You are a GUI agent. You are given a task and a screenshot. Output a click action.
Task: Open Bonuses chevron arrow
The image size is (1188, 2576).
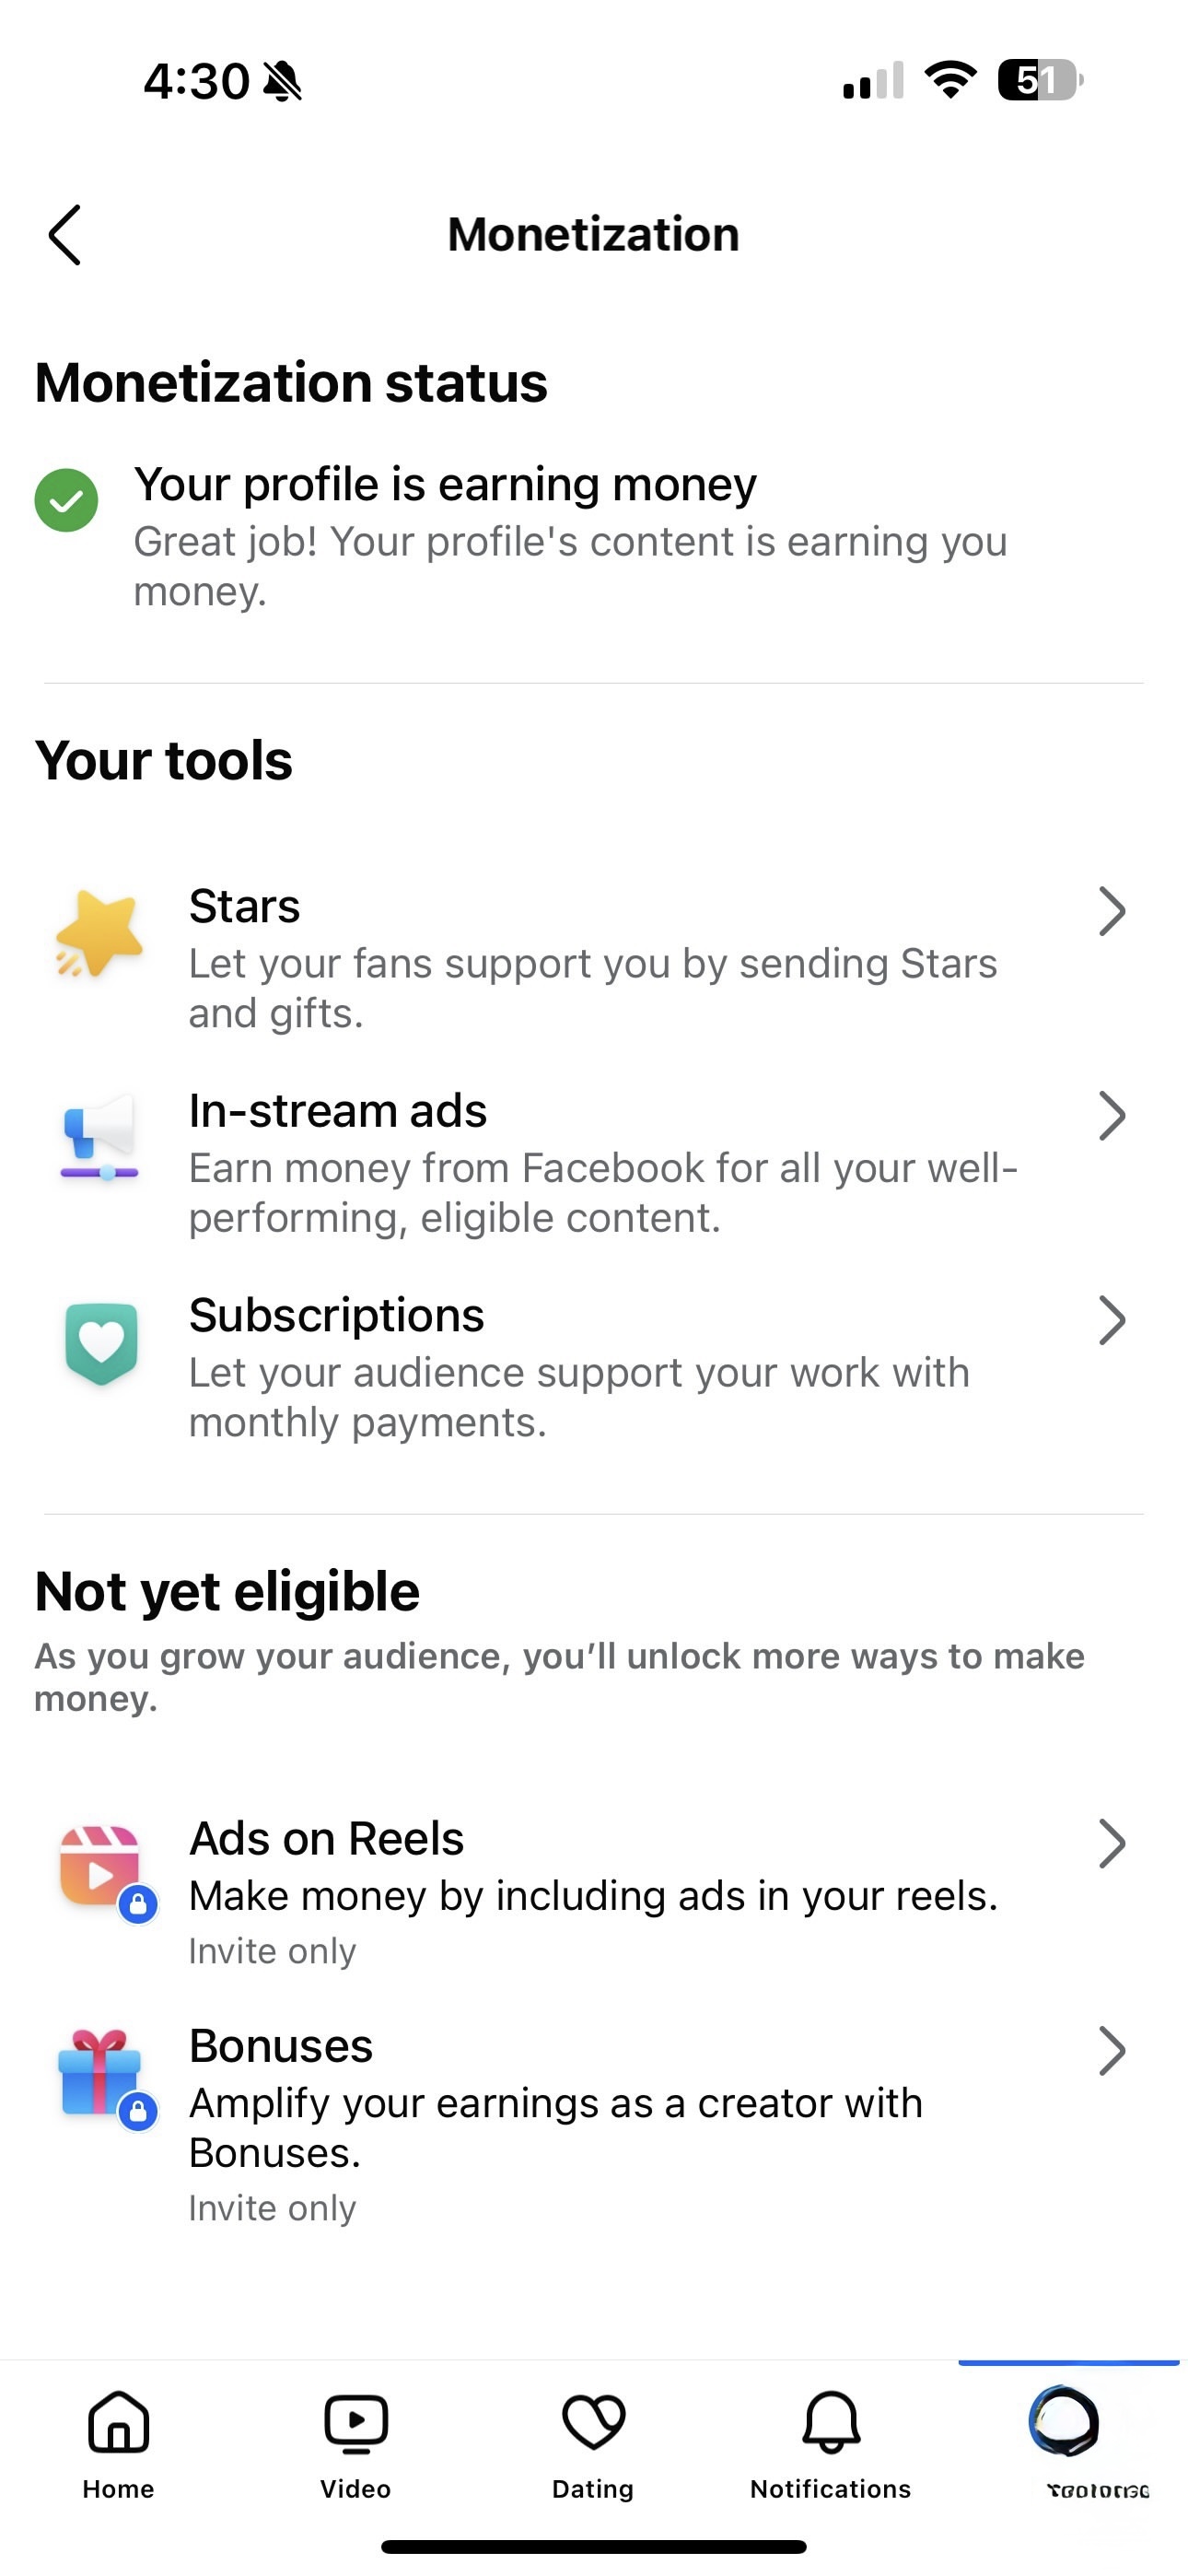pyautogui.click(x=1112, y=2051)
